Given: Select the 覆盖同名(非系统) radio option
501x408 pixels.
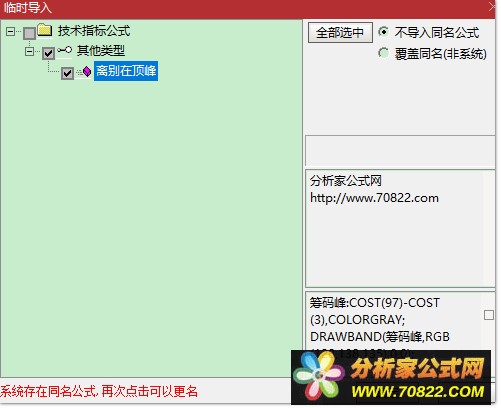Looking at the screenshot, I should point(384,53).
